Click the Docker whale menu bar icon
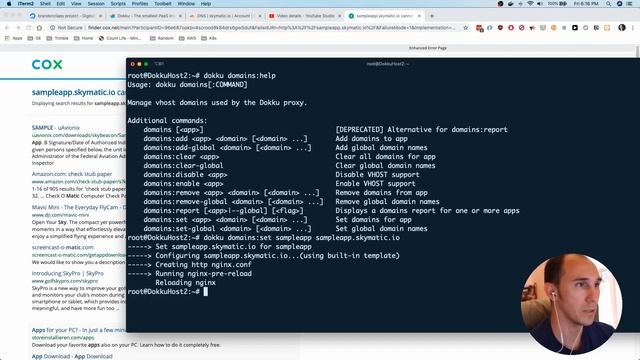Image resolution: width=640 pixels, height=360 pixels. (x=511, y=4)
